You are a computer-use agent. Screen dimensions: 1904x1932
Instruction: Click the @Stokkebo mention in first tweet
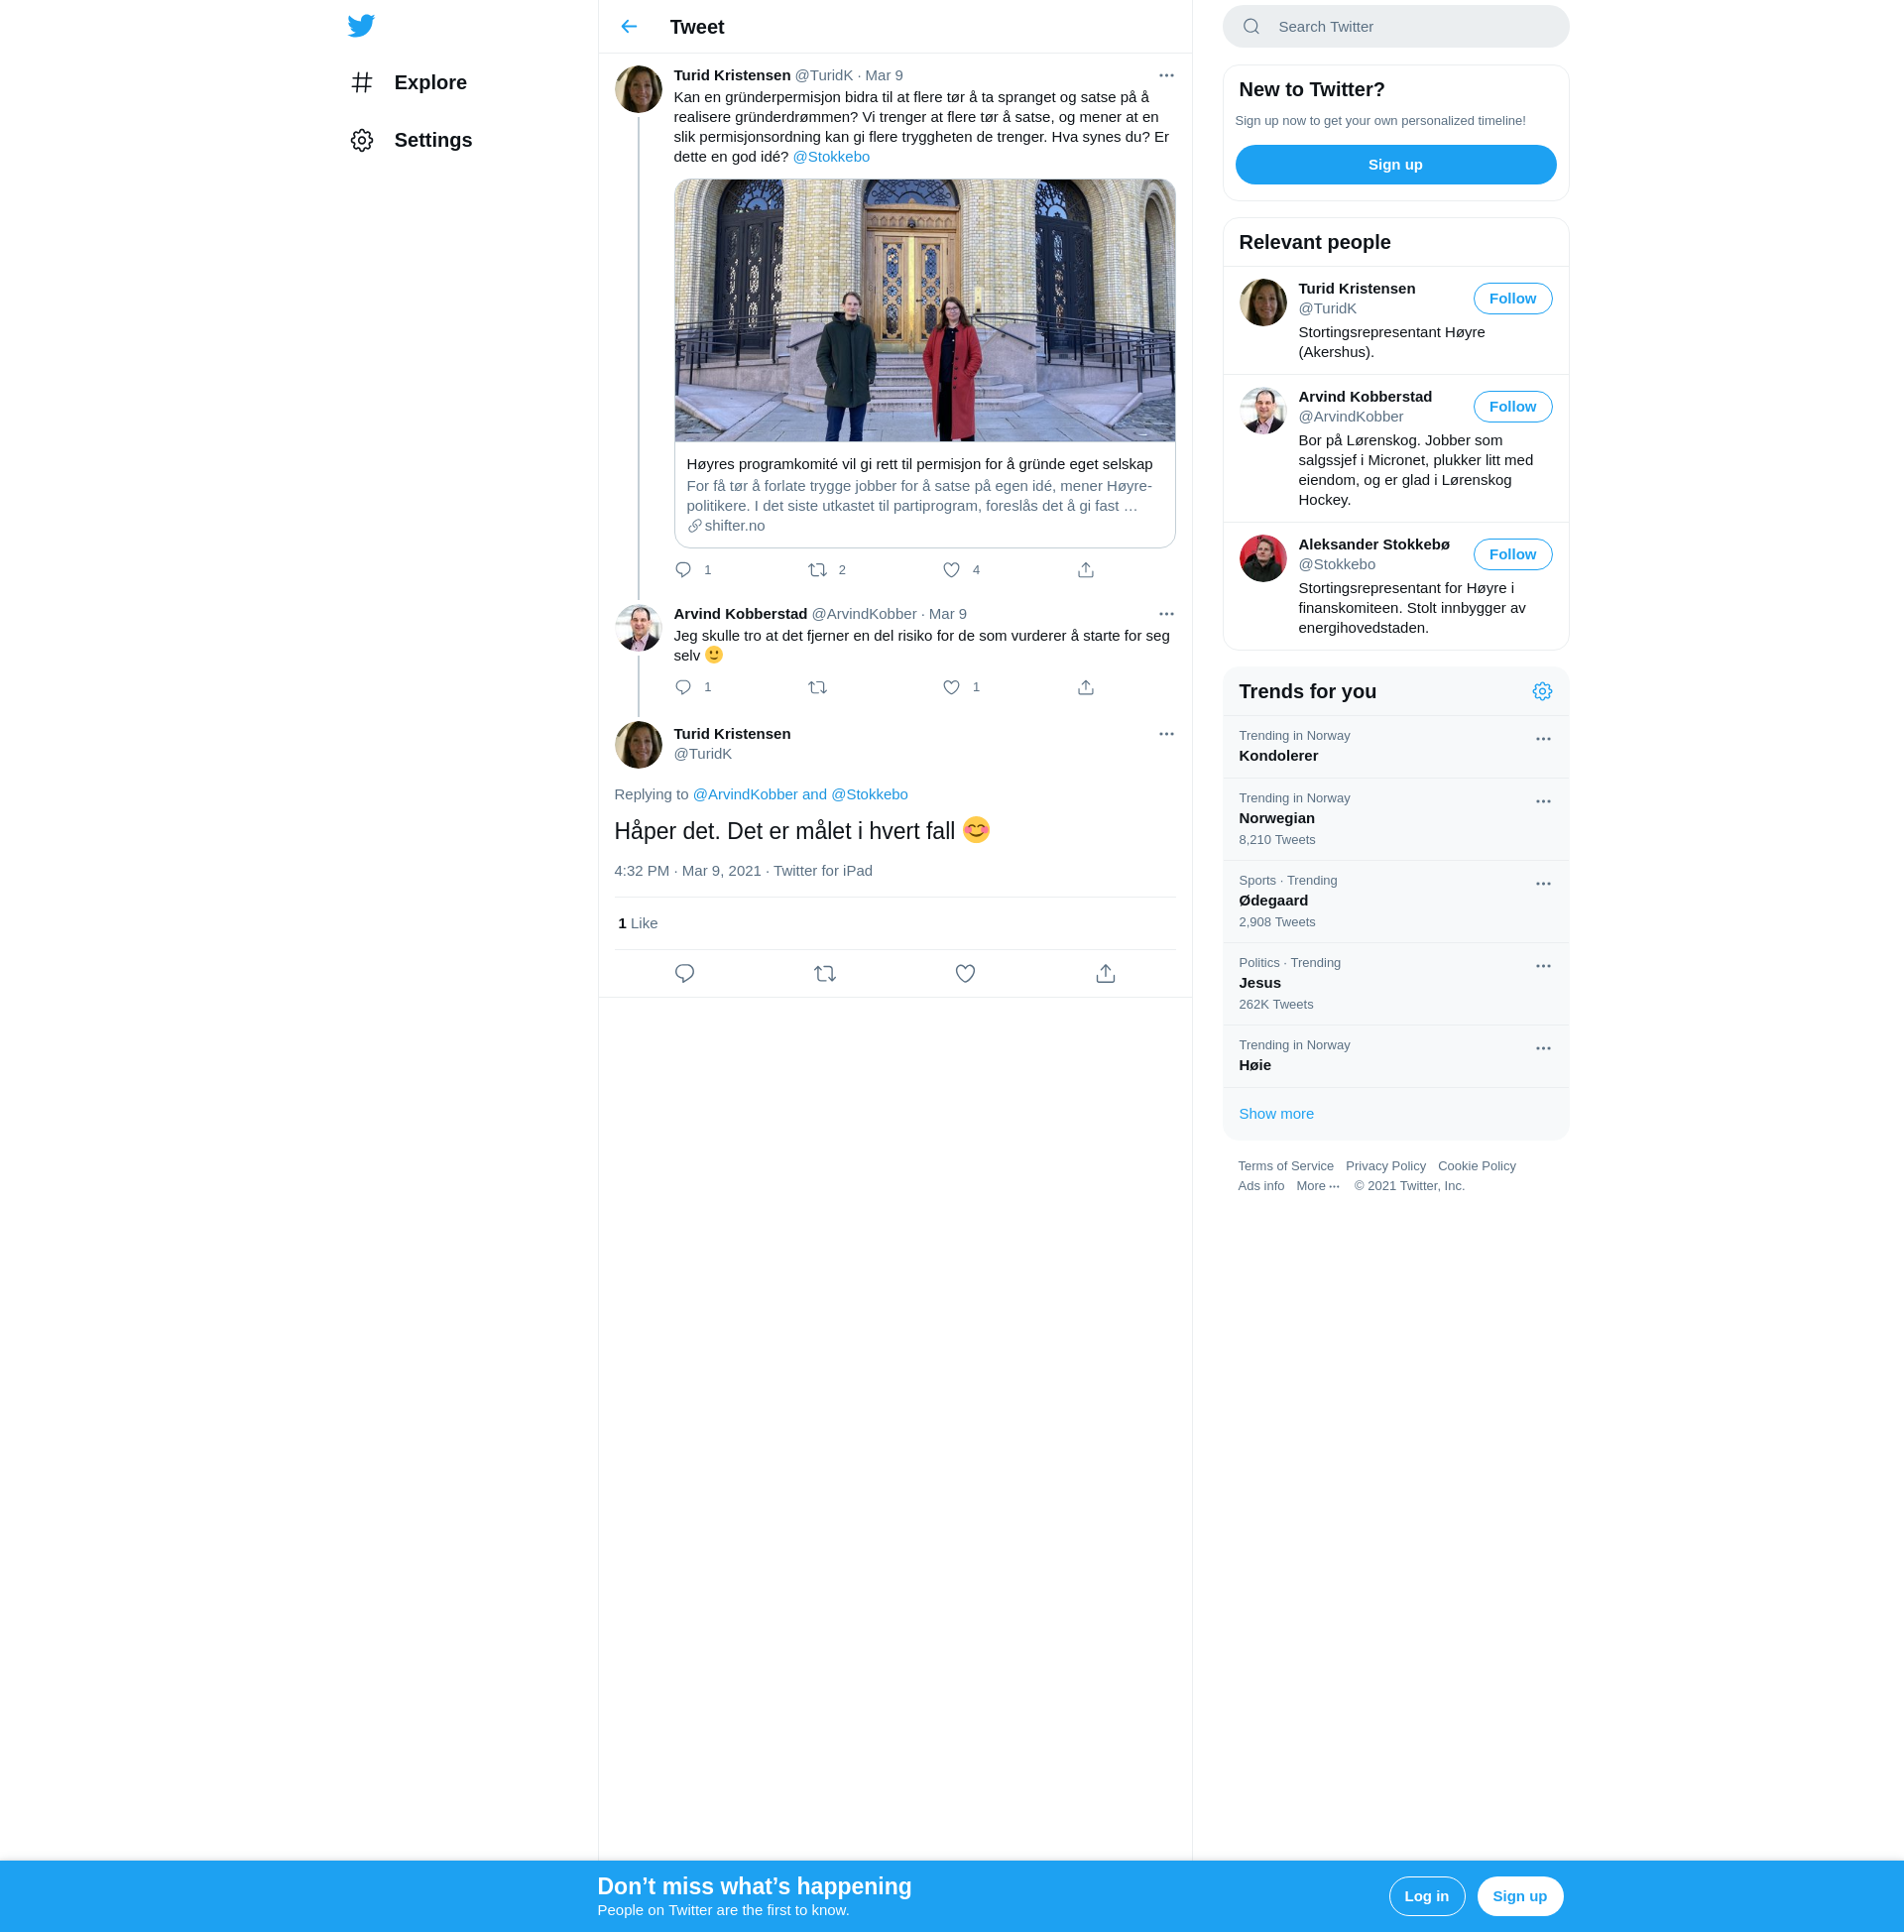(831, 157)
